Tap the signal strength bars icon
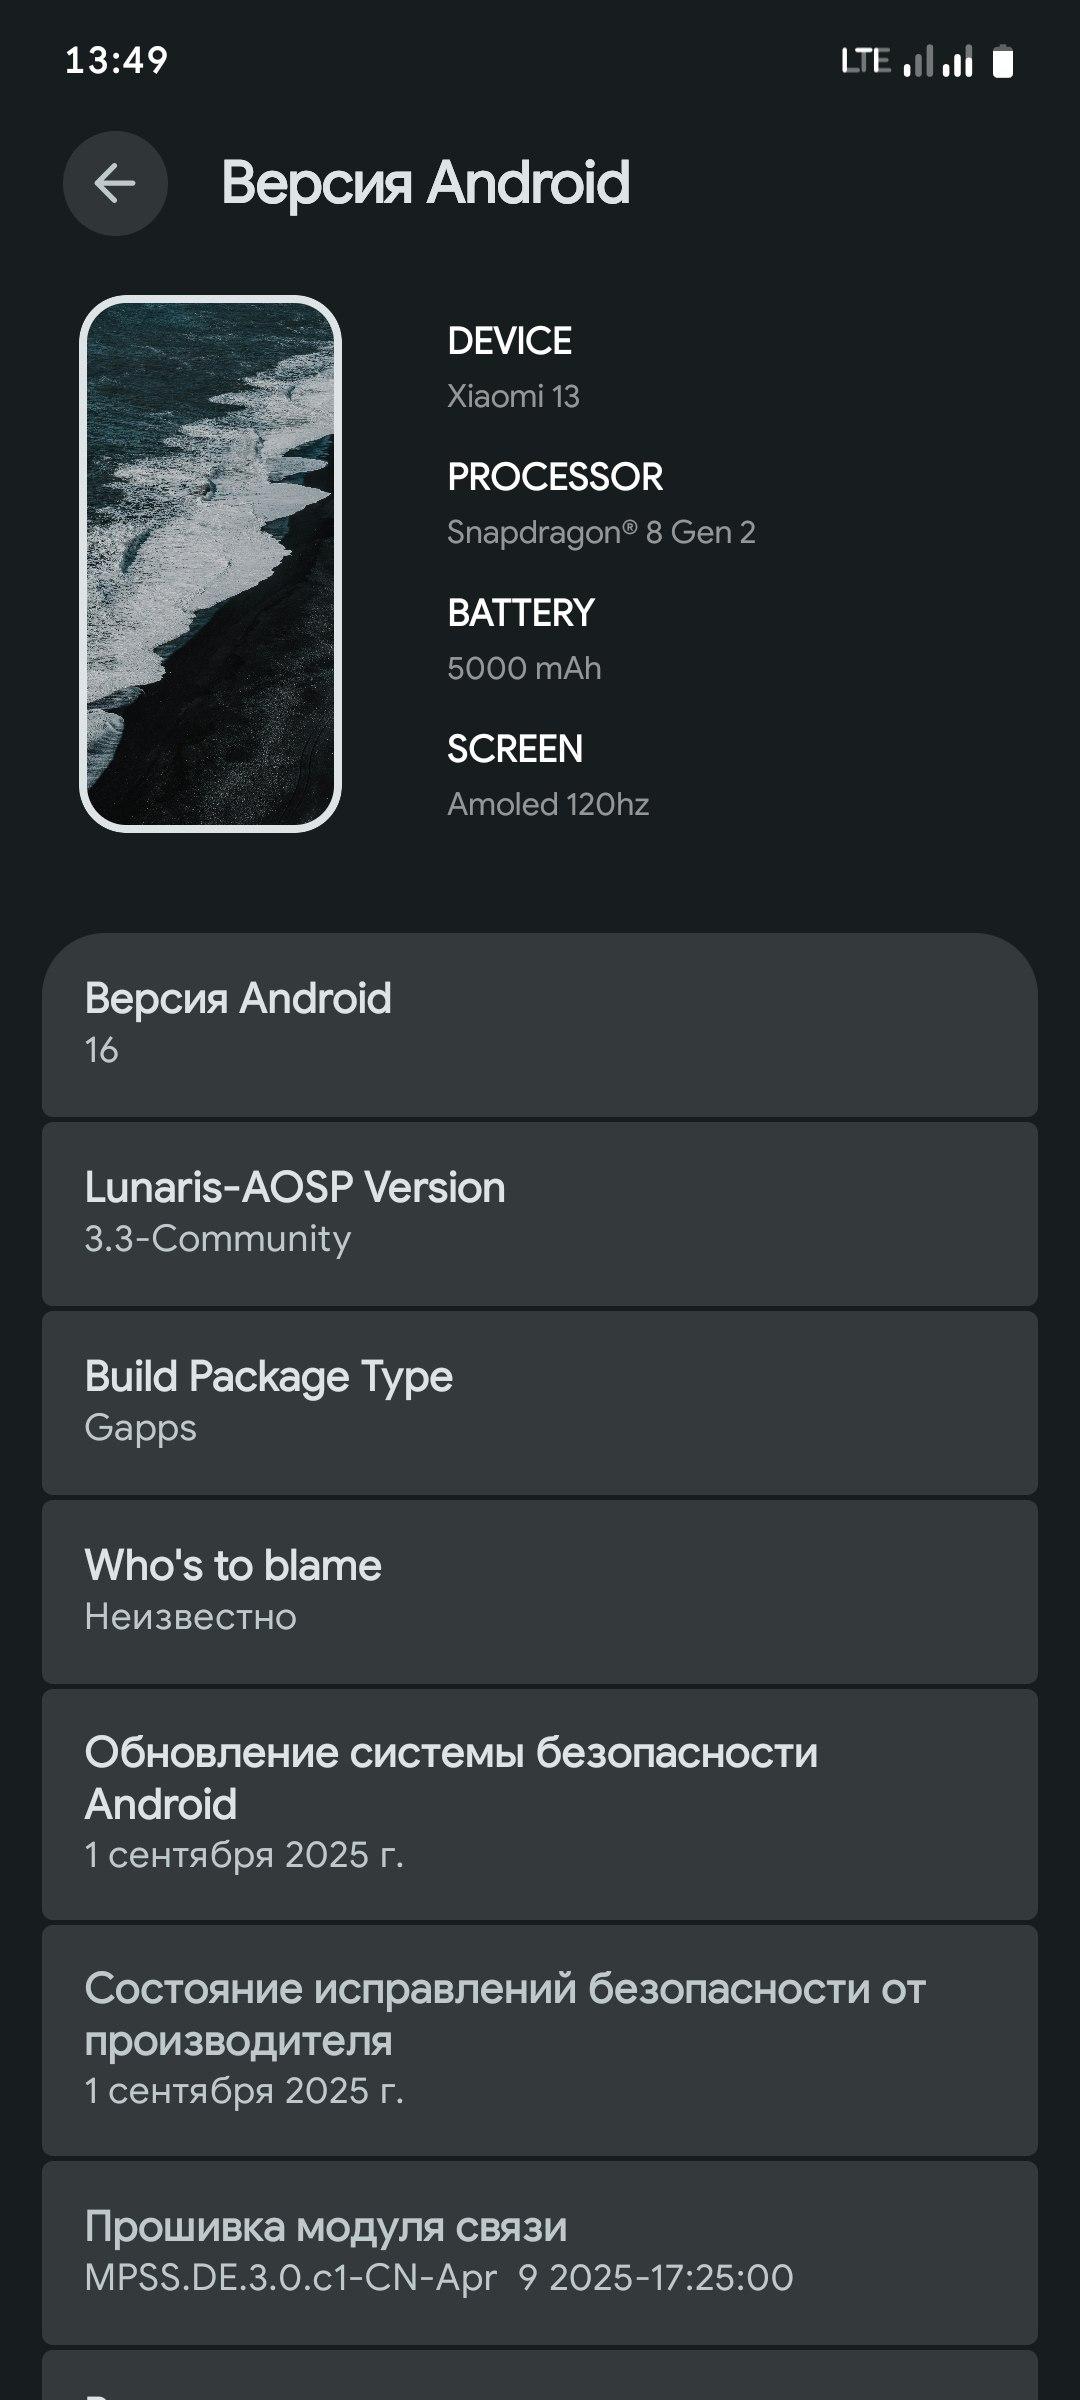 coord(937,62)
